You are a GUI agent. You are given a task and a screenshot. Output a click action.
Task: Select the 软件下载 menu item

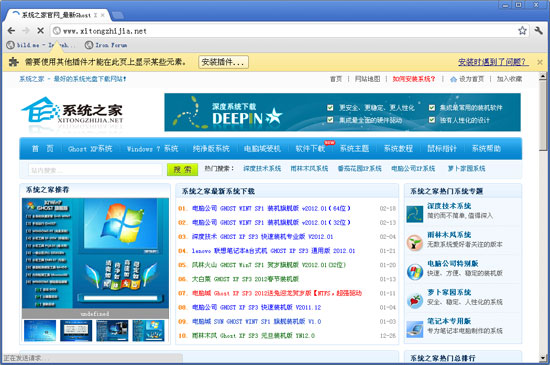(310, 149)
